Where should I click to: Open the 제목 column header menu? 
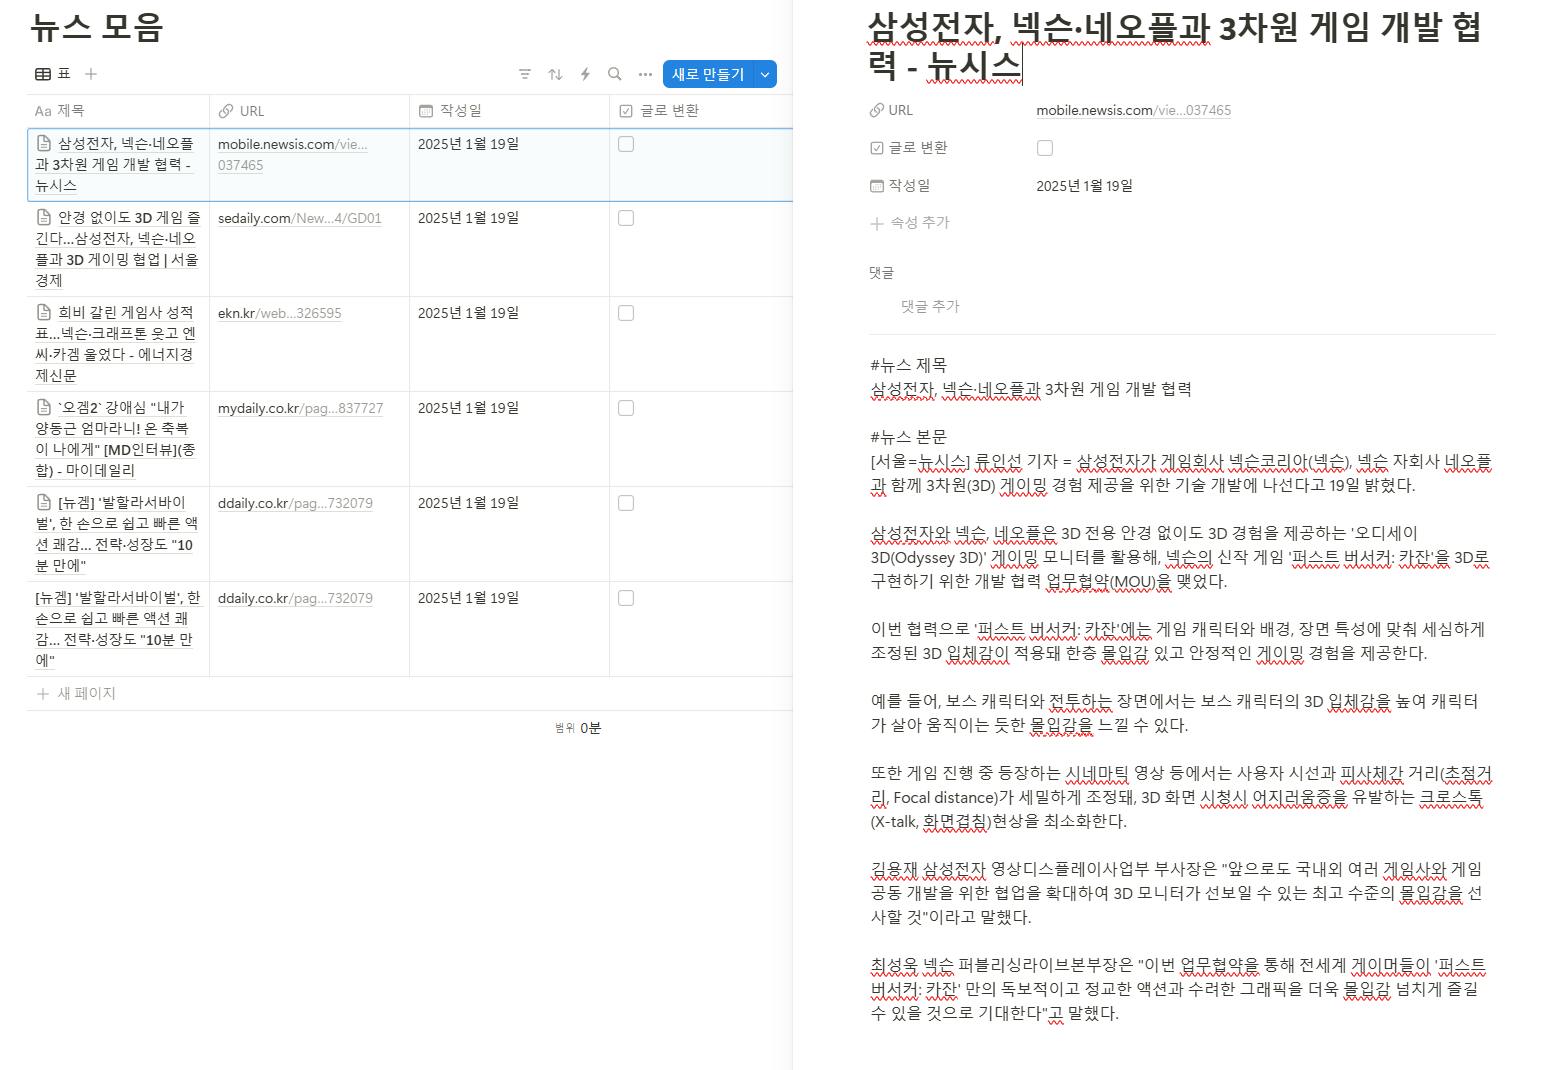pos(118,111)
